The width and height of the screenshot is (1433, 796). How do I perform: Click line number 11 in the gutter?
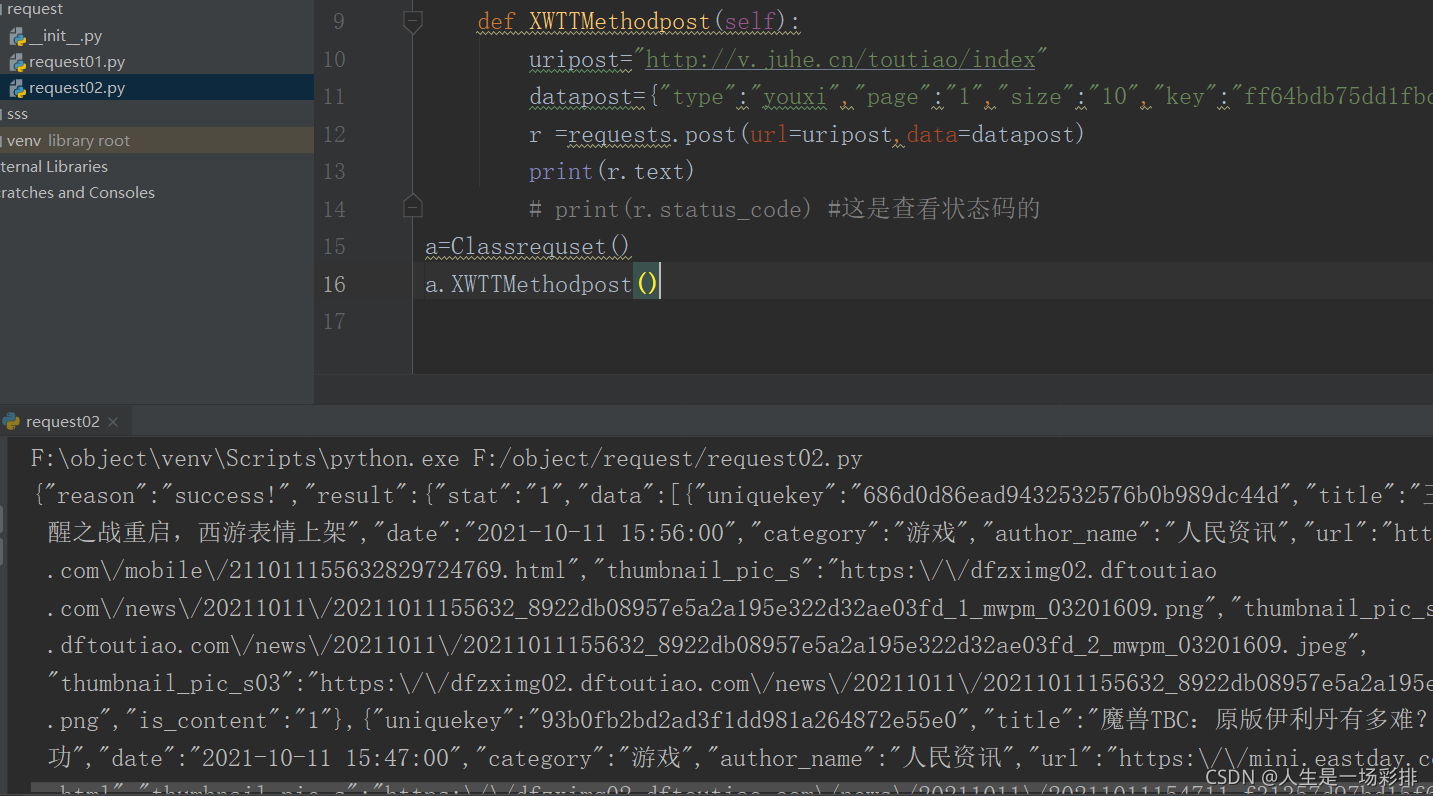pos(334,97)
